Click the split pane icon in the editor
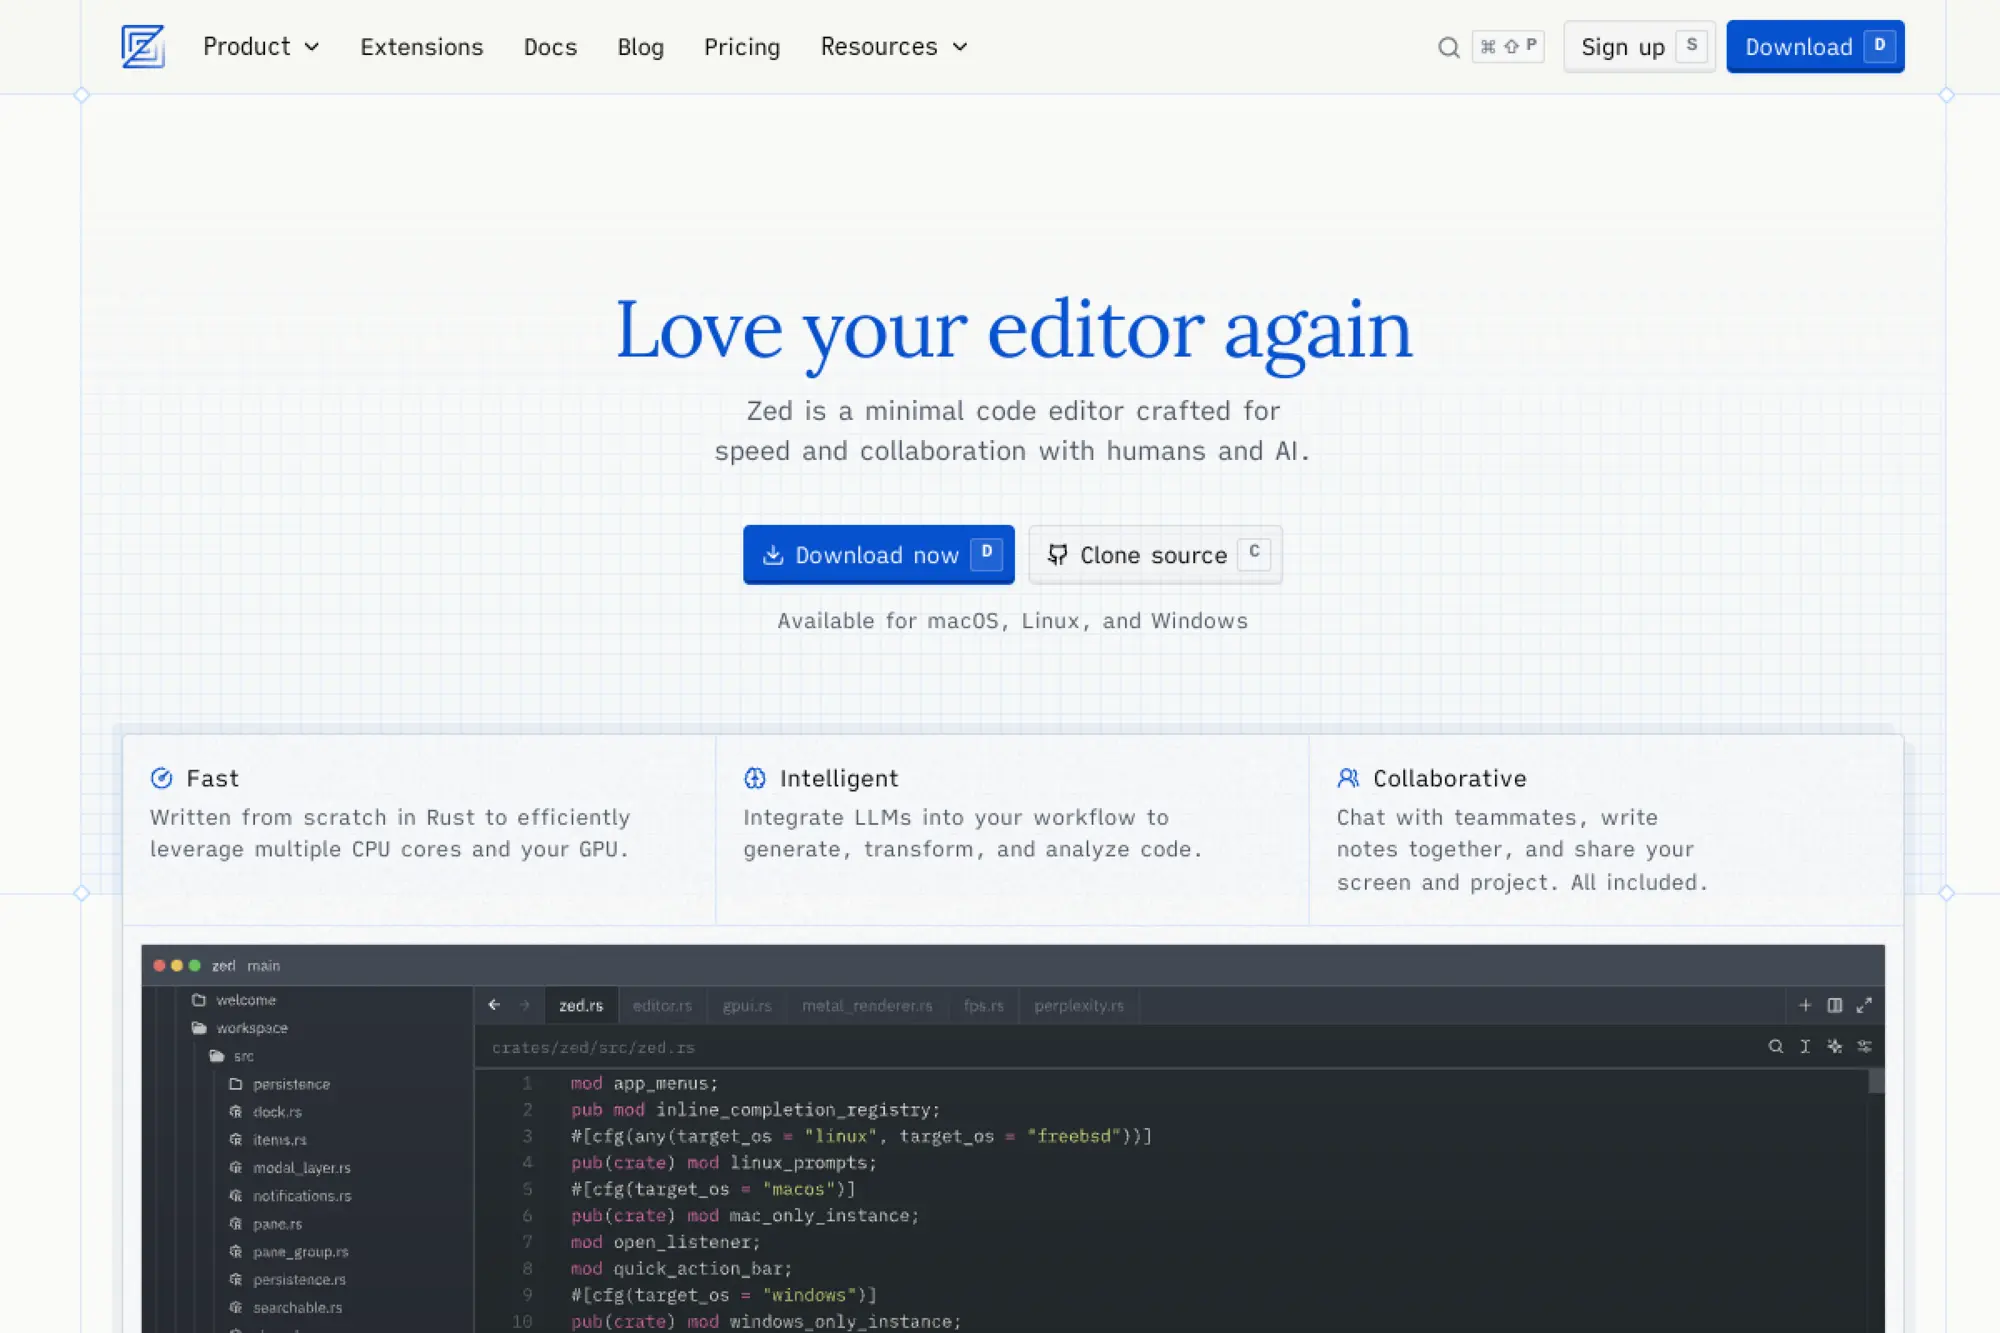 1835,1005
